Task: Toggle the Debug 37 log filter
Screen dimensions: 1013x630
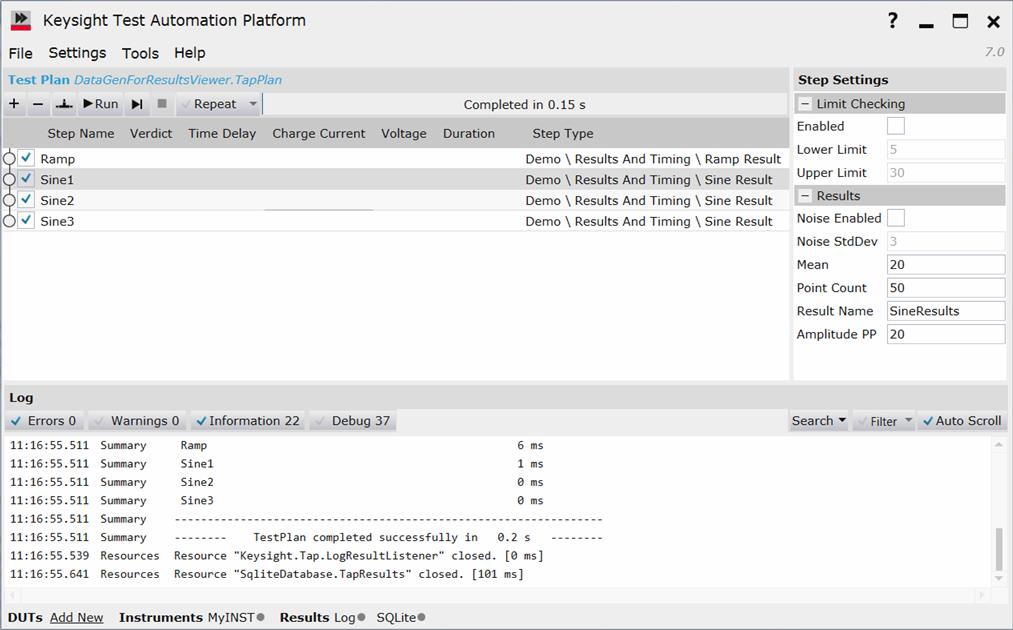Action: pyautogui.click(x=353, y=421)
